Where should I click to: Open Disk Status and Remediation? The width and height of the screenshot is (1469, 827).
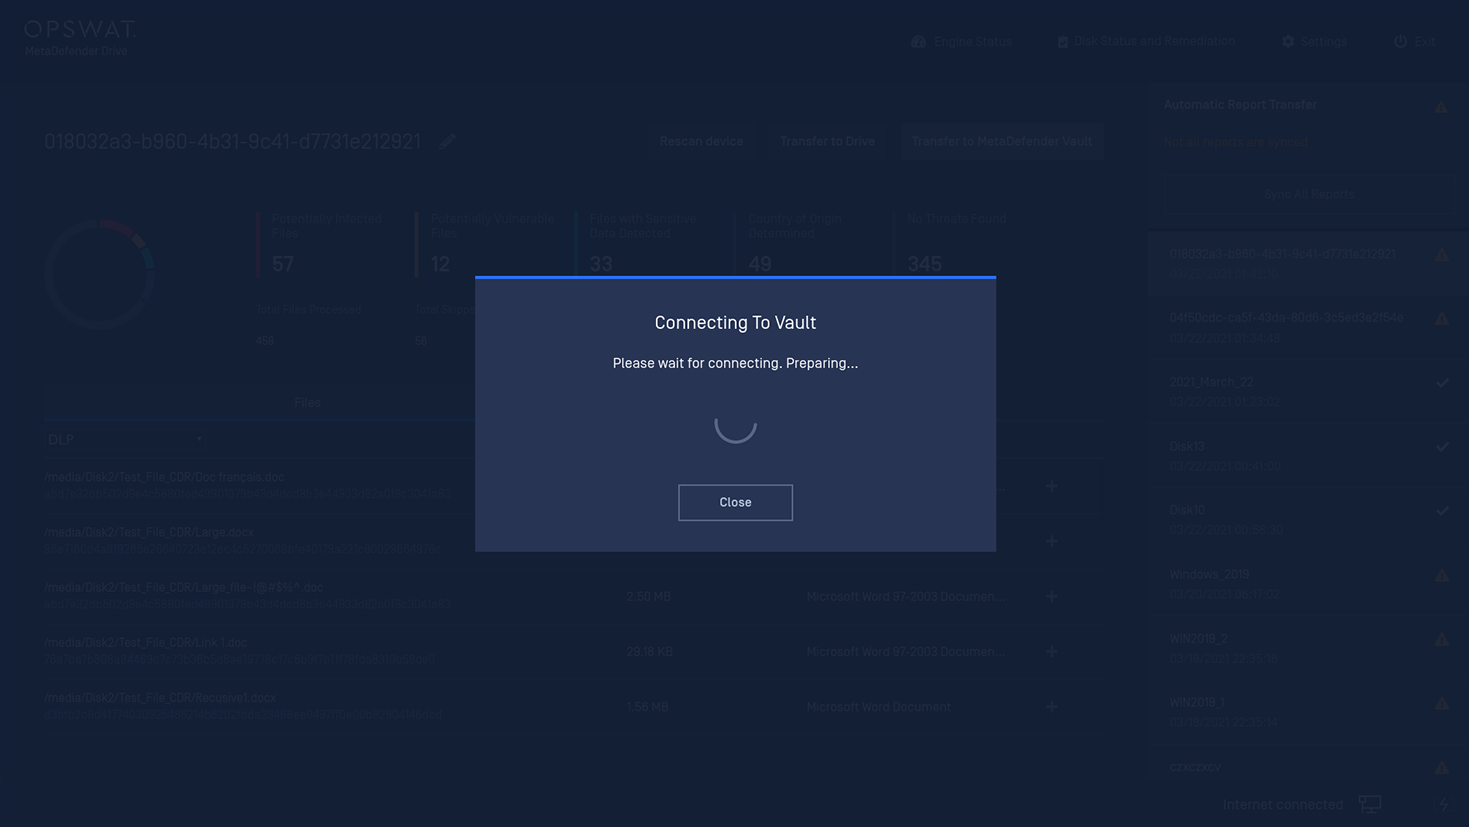pyautogui.click(x=1146, y=42)
